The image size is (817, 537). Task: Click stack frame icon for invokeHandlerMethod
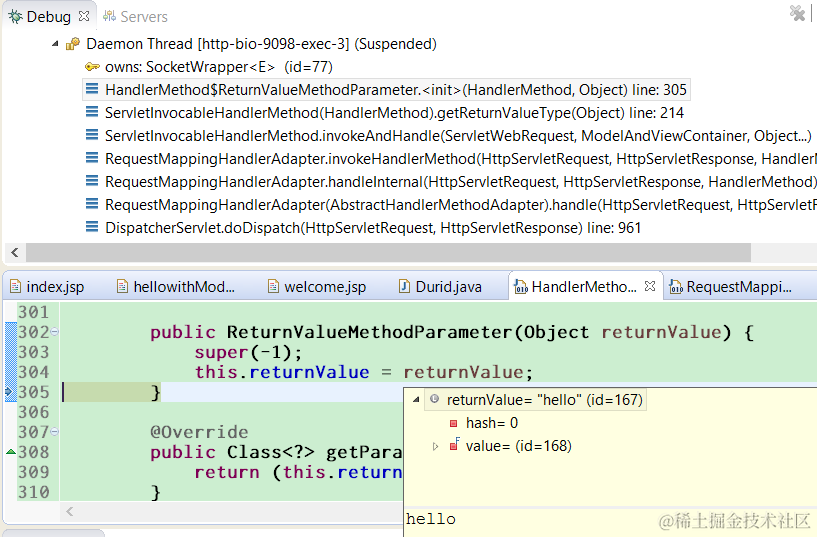(x=92, y=158)
